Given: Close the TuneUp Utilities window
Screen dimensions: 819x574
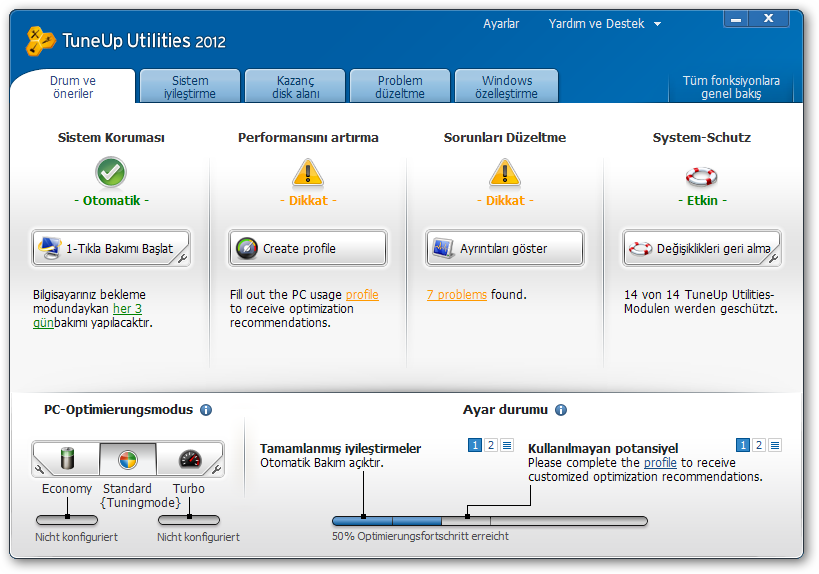Looking at the screenshot, I should pos(768,19).
